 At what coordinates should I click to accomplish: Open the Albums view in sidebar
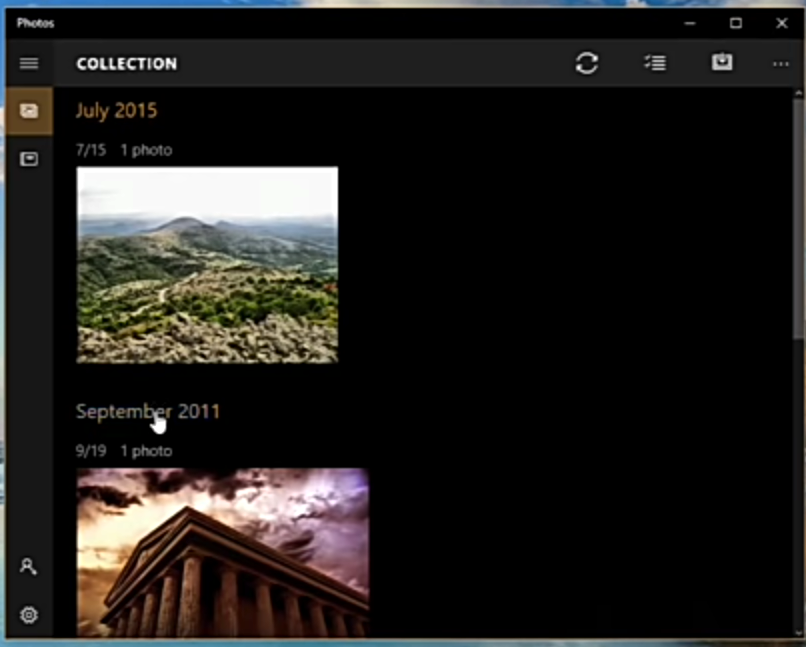(29, 159)
